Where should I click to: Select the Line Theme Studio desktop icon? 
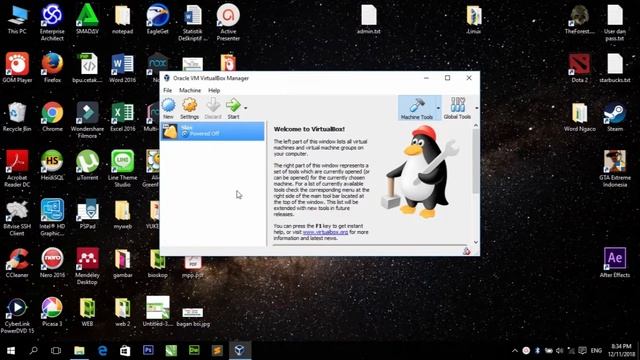coord(122,169)
